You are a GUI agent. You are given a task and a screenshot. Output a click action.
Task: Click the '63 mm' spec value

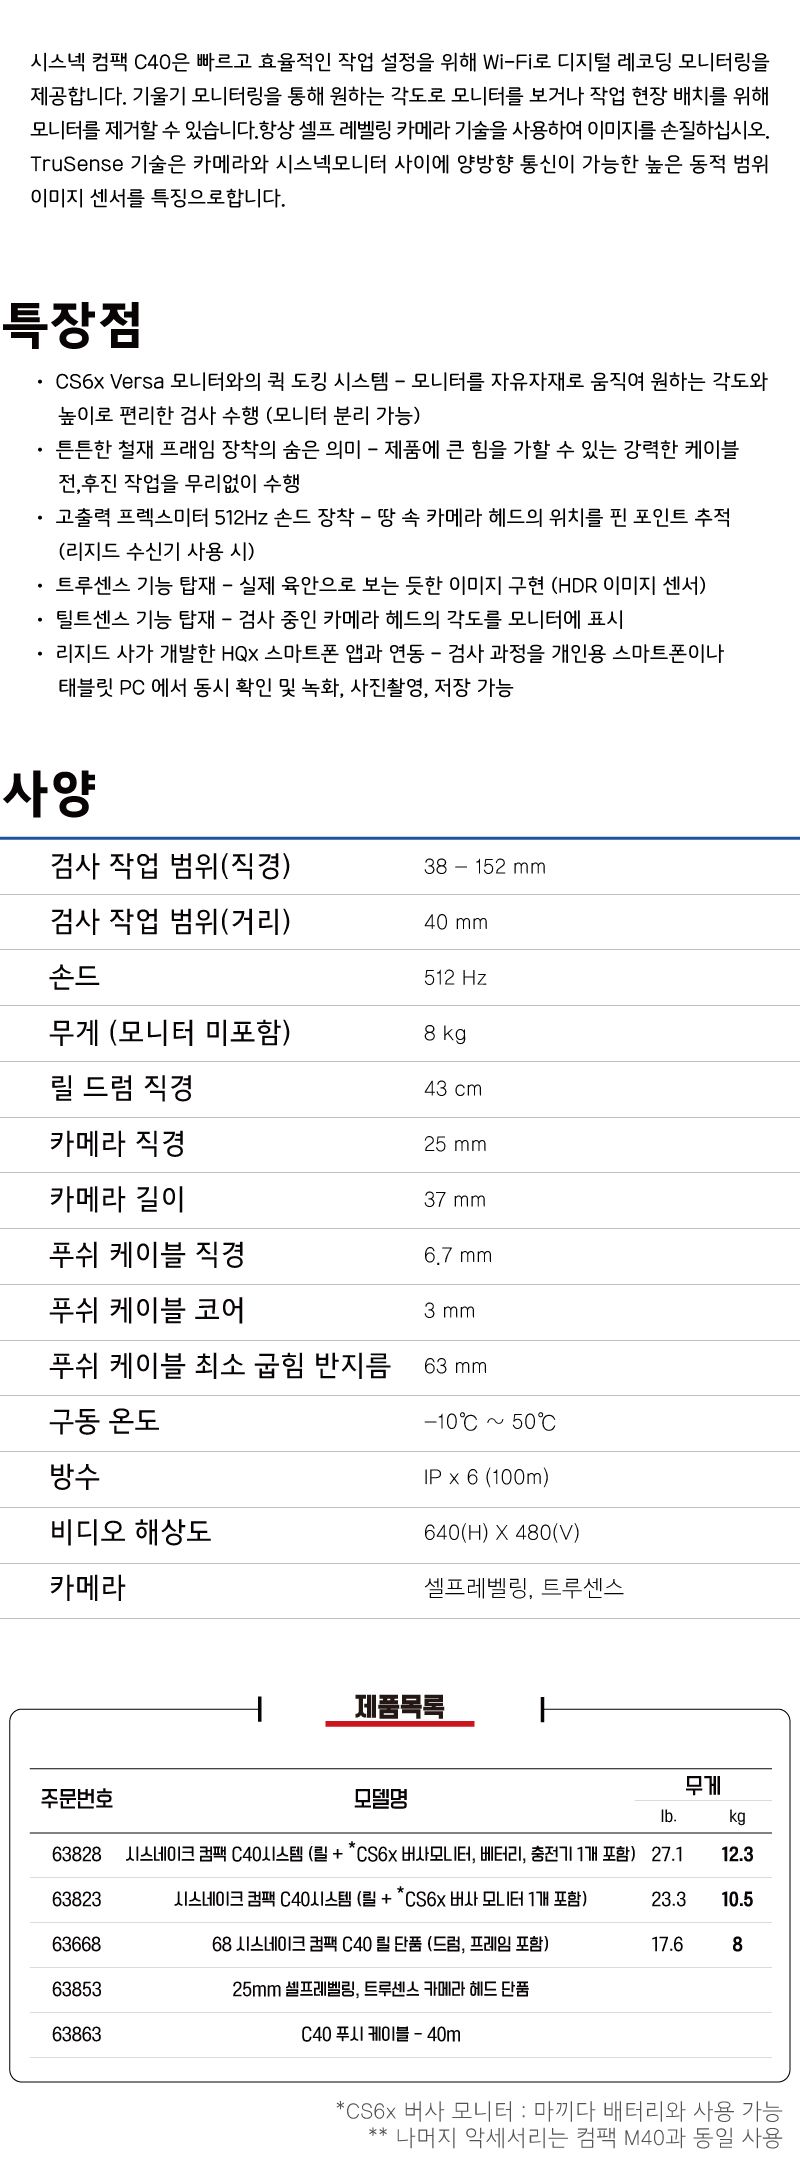(x=455, y=1366)
